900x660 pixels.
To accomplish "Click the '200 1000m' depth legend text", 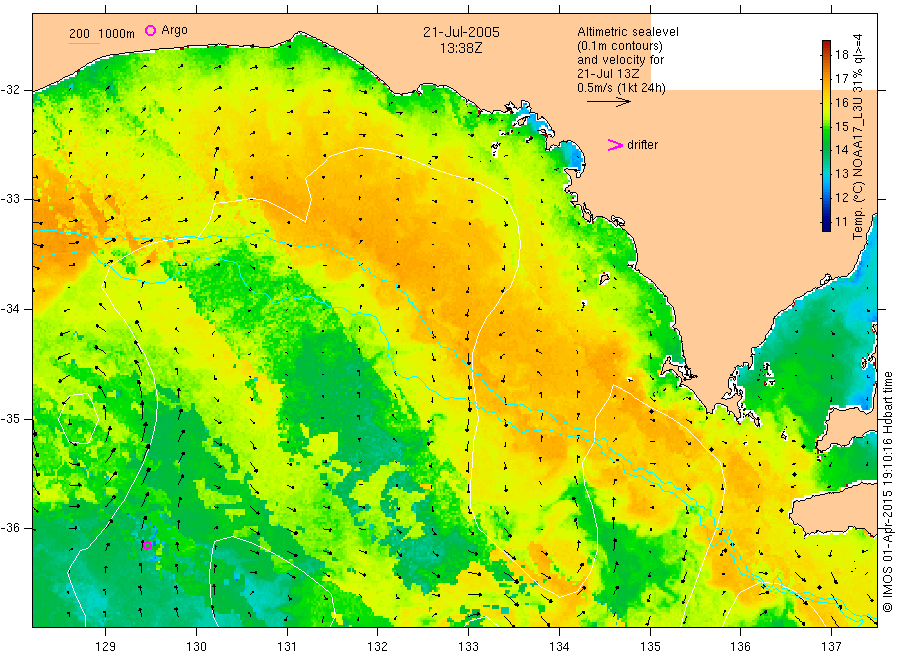I will [x=102, y=34].
